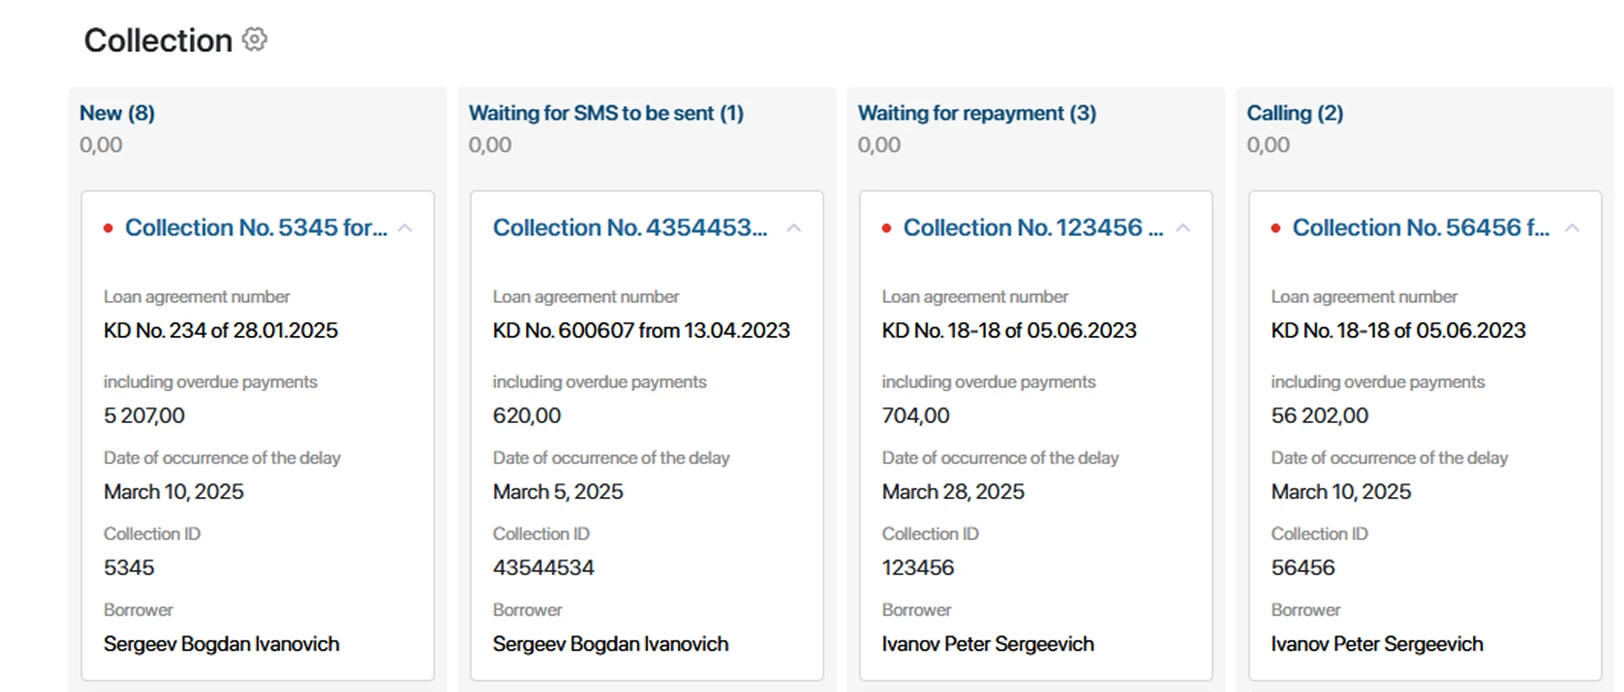Select the Waiting for repayment (3) column
The width and height of the screenshot is (1624, 692).
(x=977, y=113)
